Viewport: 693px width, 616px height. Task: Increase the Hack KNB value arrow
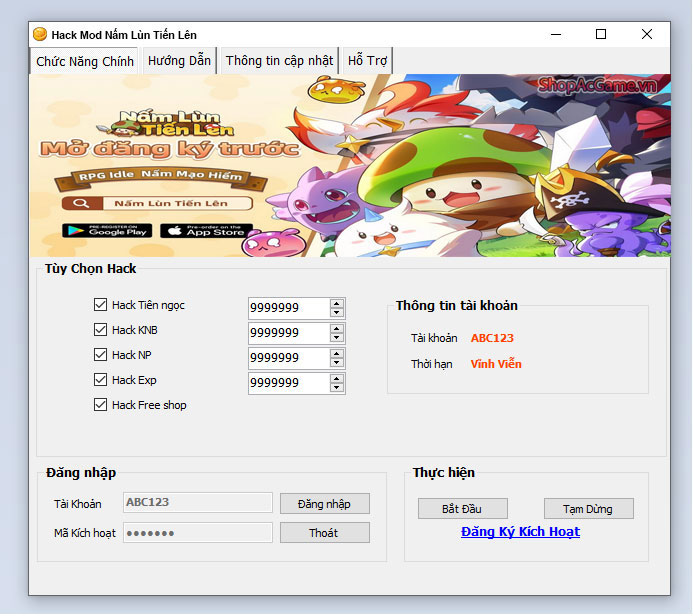pyautogui.click(x=337, y=328)
